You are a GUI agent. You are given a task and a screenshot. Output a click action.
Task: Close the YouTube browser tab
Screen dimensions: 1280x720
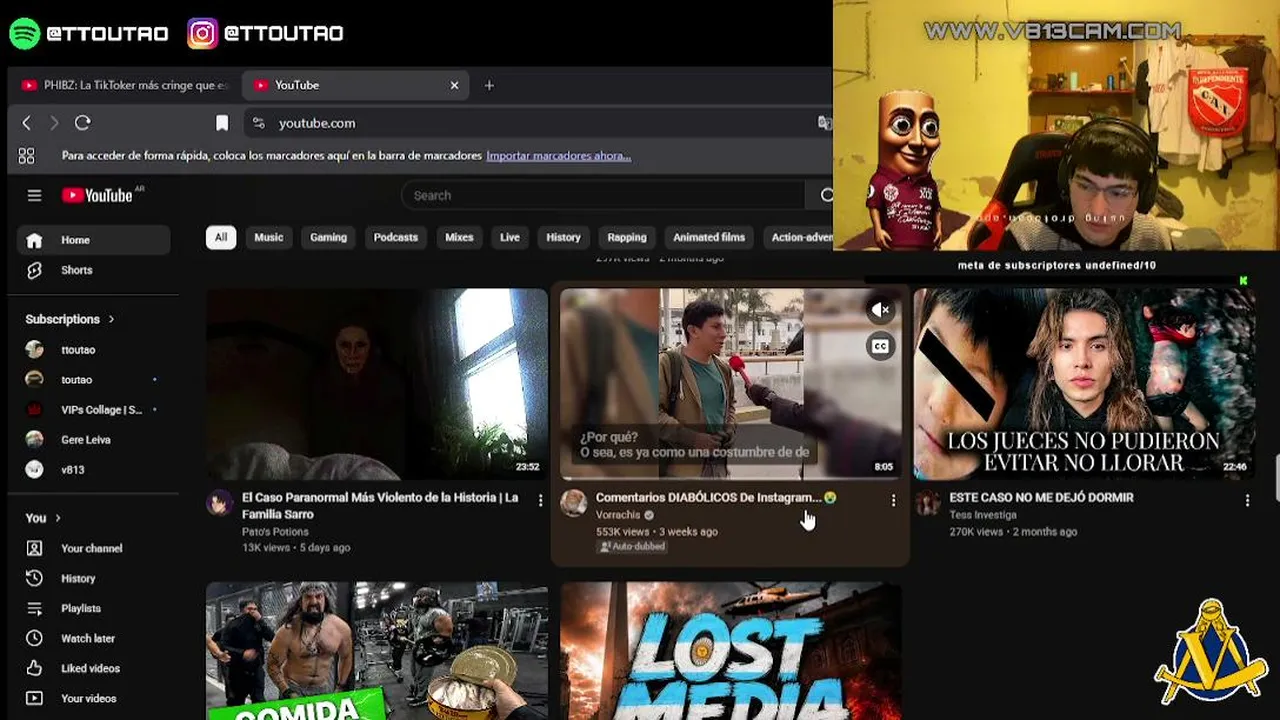[454, 85]
